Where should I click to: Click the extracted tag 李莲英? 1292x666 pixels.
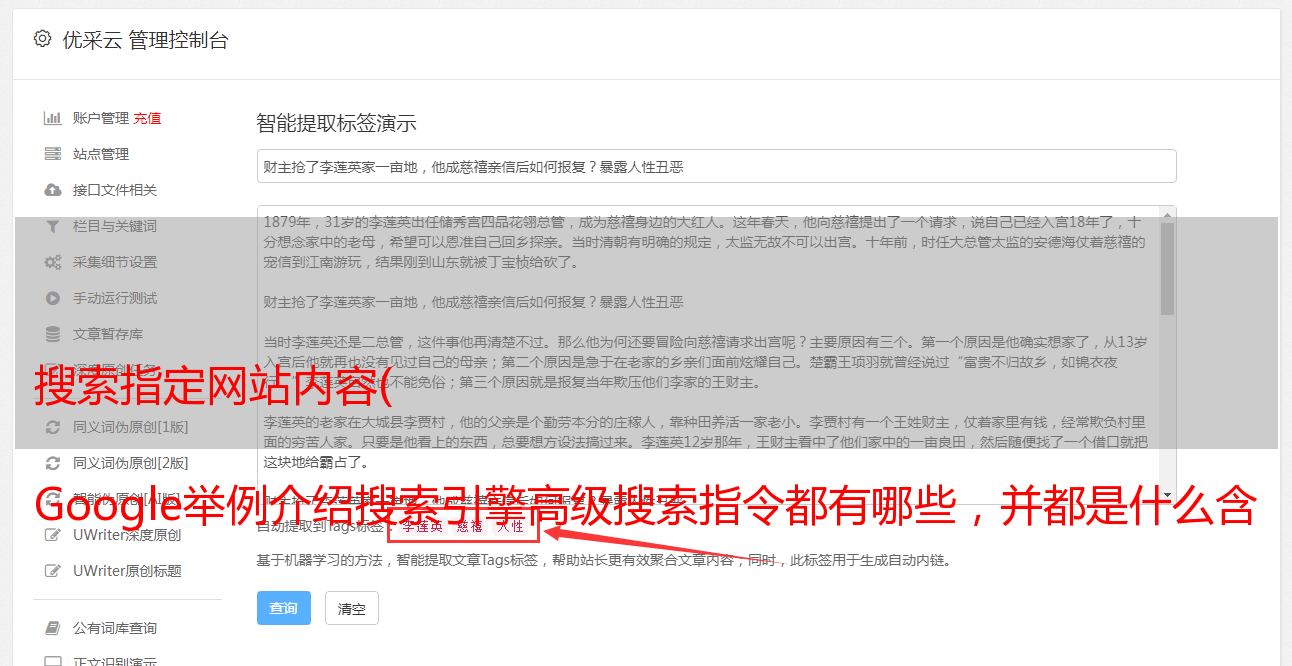(x=422, y=526)
